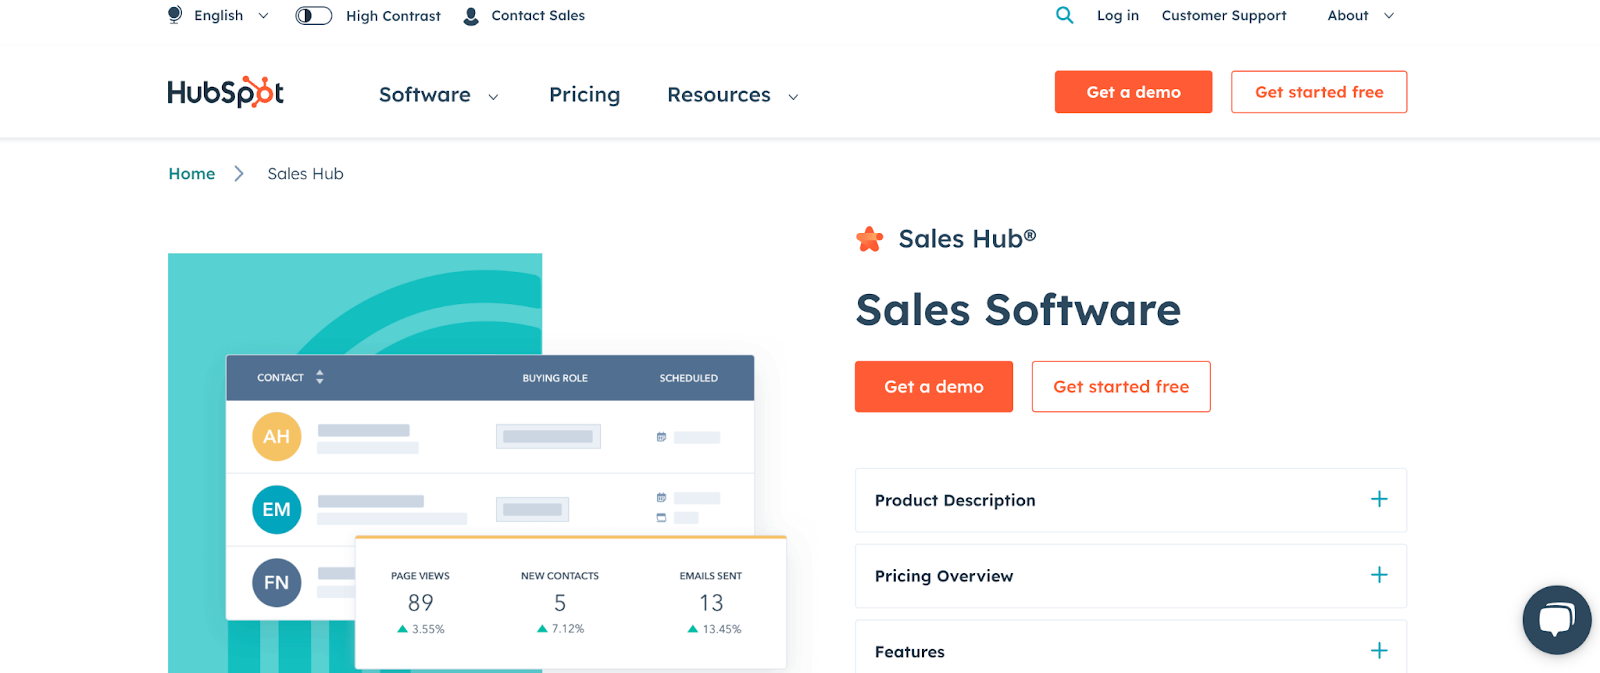Click the HubSpot logo
This screenshot has width=1600, height=673.
click(226, 92)
